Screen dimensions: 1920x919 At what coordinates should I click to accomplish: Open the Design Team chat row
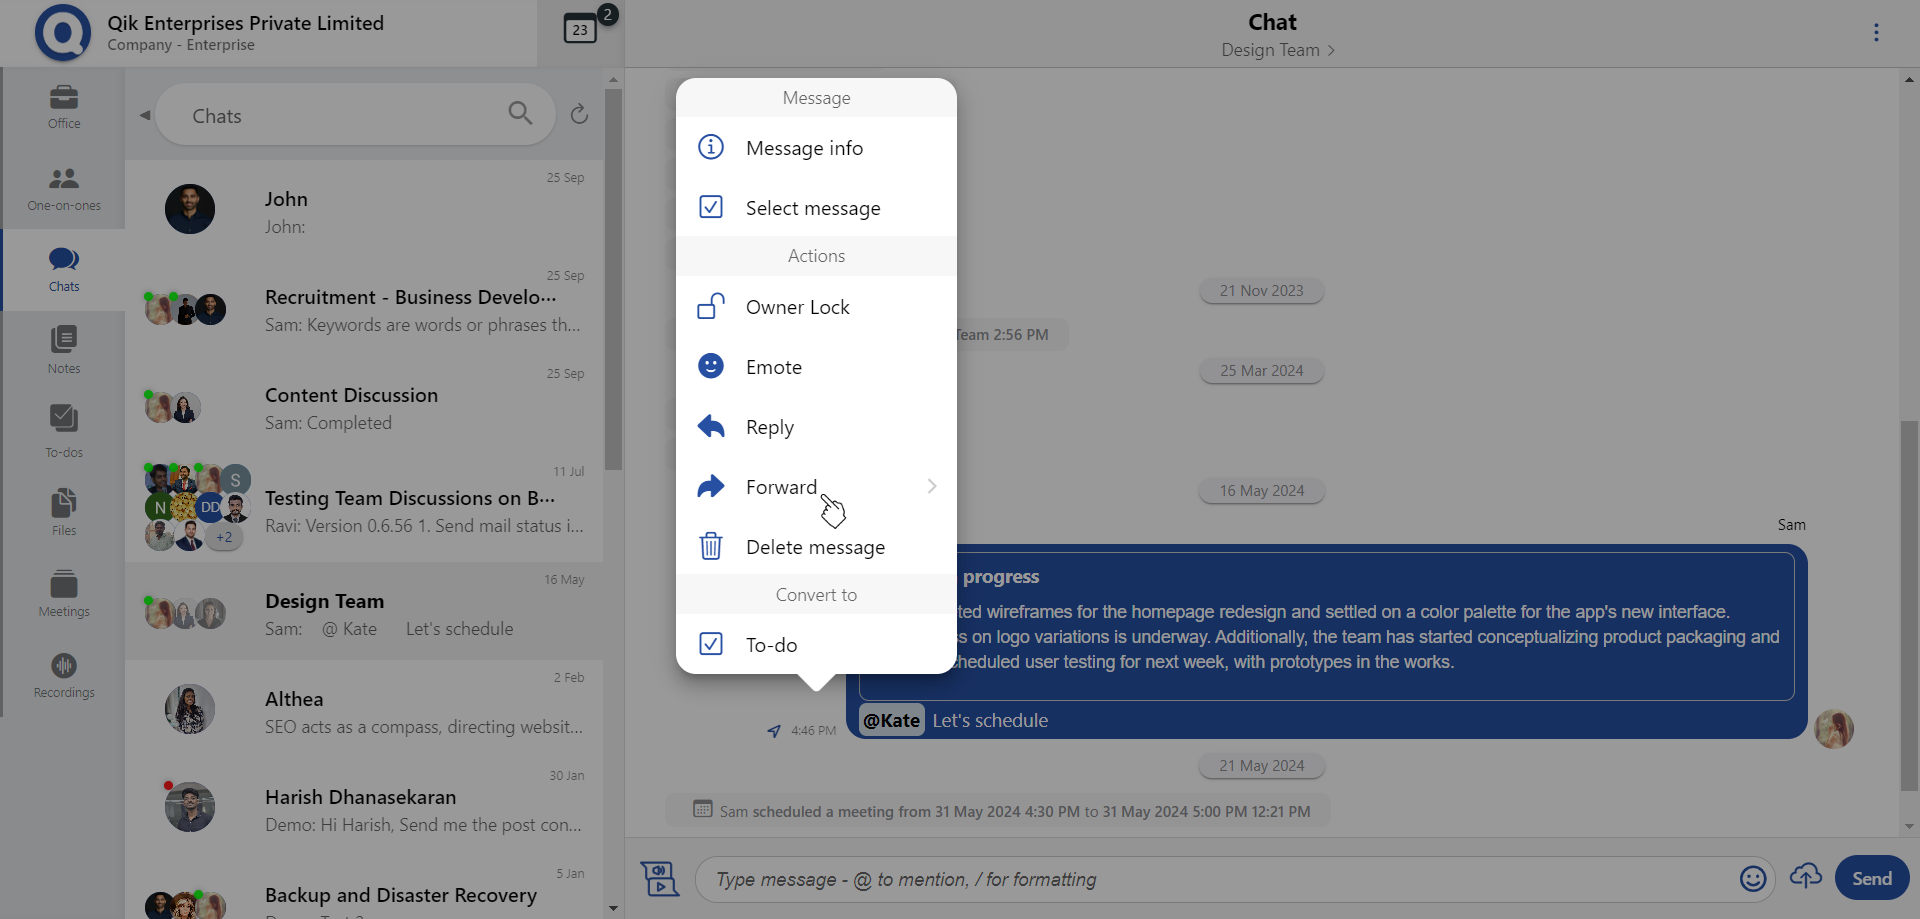[x=364, y=610]
